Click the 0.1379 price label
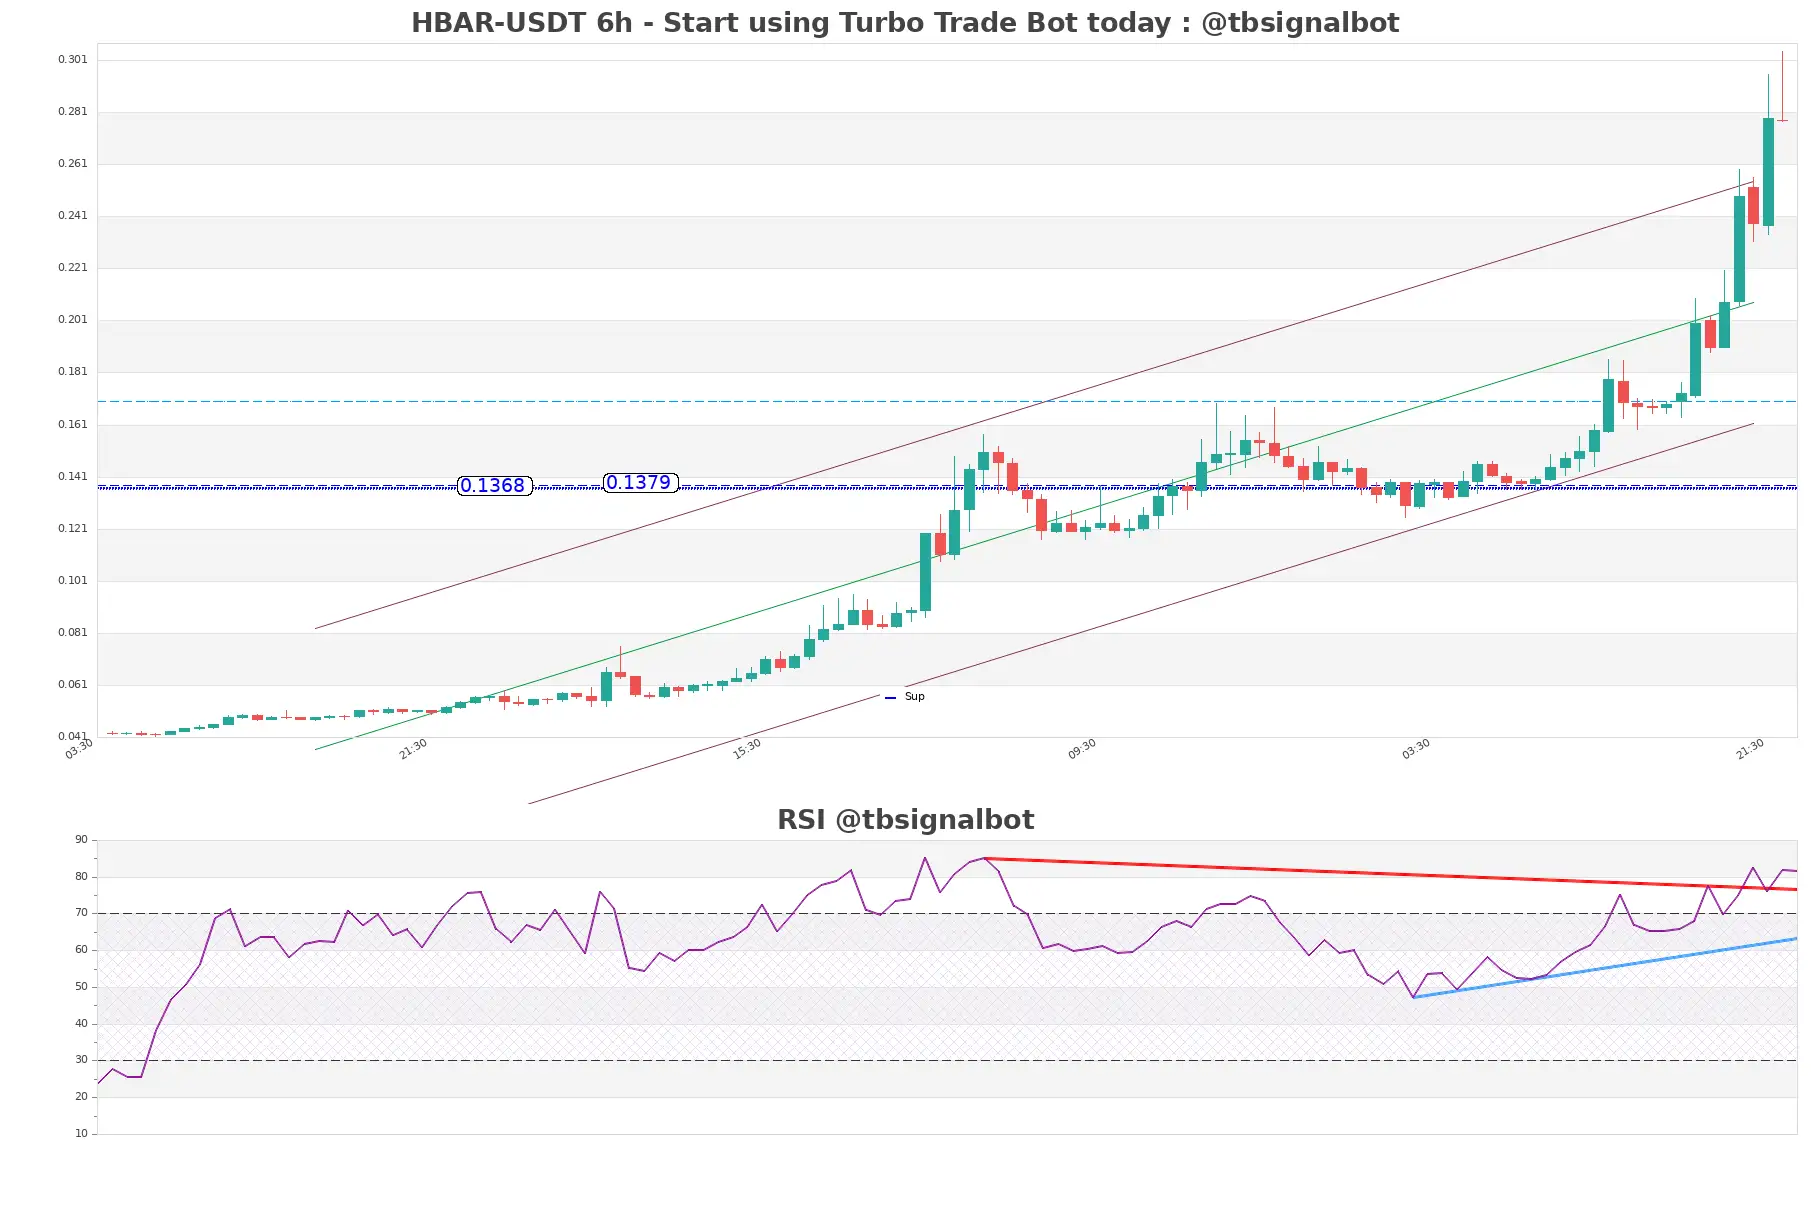Viewport: 1811px width, 1208px height. pyautogui.click(x=640, y=483)
